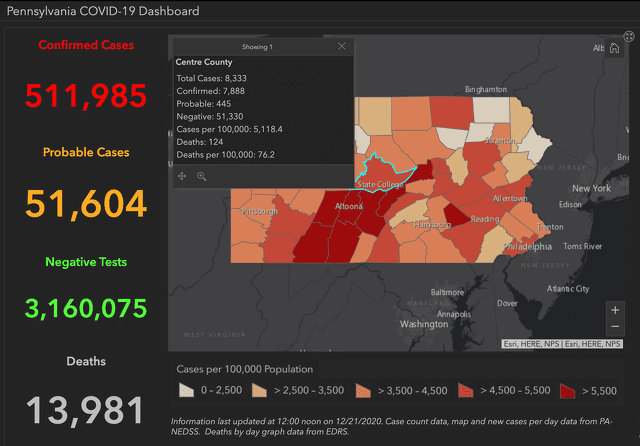Expand the map to fullscreen
Viewport: 640px width, 446px height.
[629, 36]
